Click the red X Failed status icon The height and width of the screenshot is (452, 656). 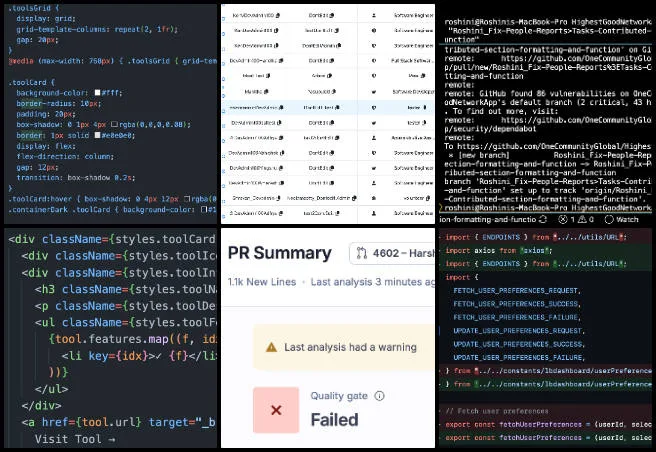click(276, 410)
